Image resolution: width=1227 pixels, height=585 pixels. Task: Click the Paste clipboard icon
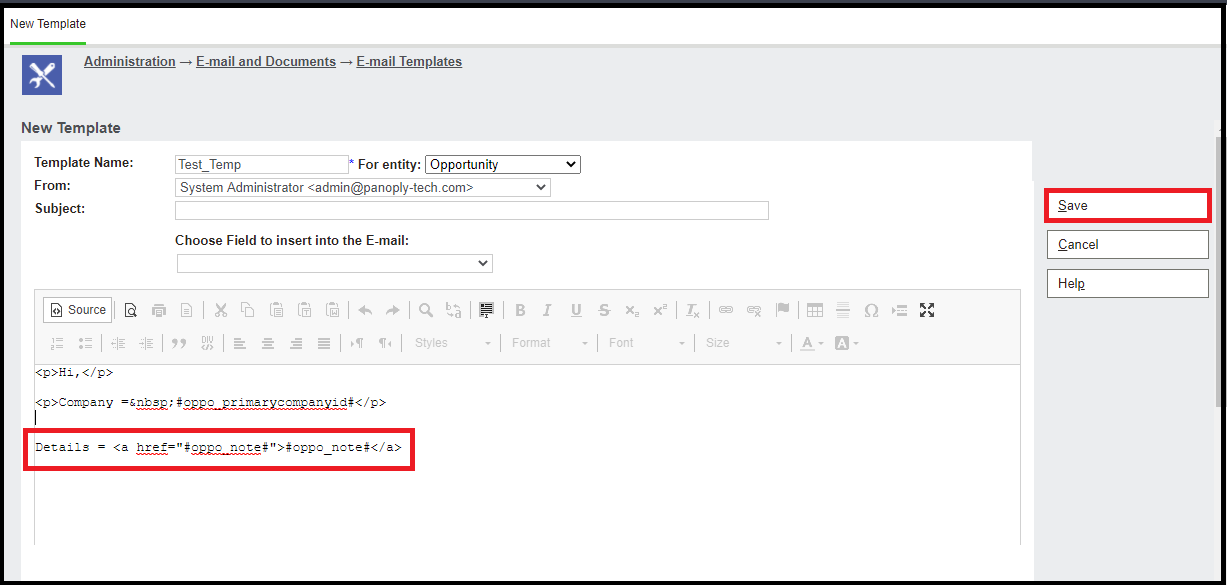[277, 310]
